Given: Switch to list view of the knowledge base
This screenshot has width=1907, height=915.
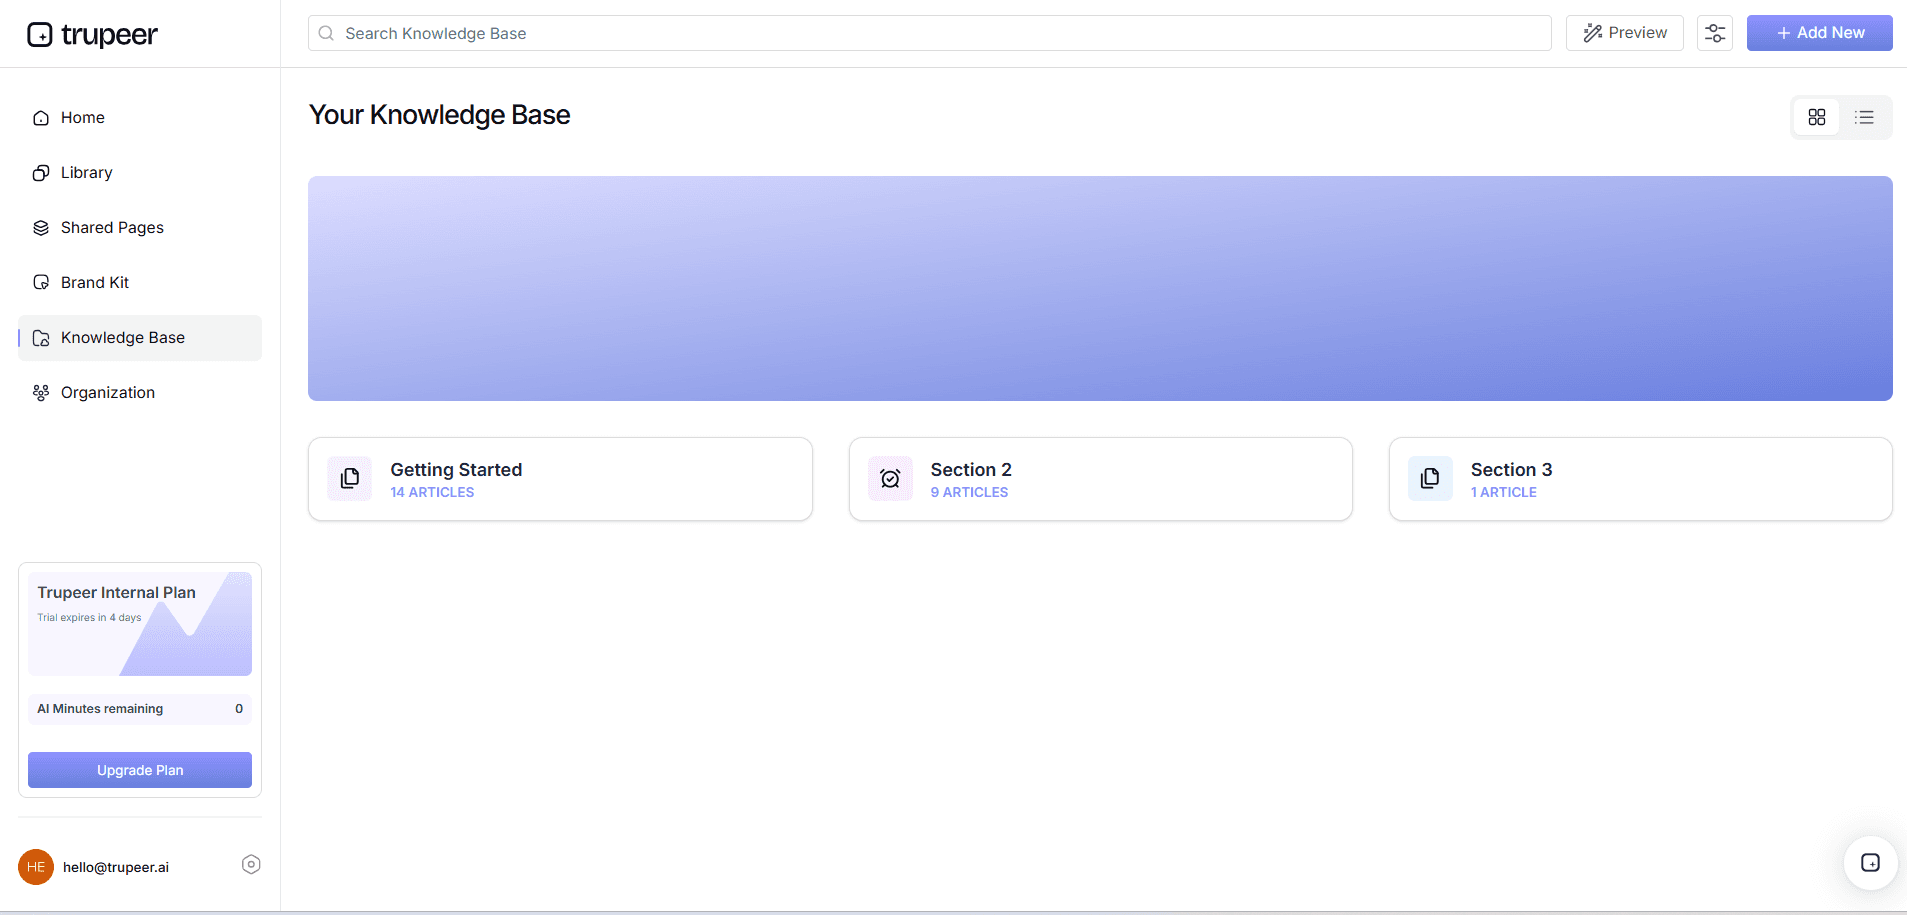Looking at the screenshot, I should coord(1864,117).
